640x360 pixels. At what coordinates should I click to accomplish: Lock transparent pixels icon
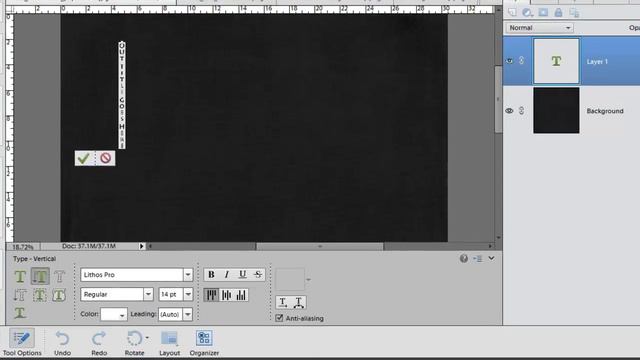pyautogui.click(x=574, y=13)
